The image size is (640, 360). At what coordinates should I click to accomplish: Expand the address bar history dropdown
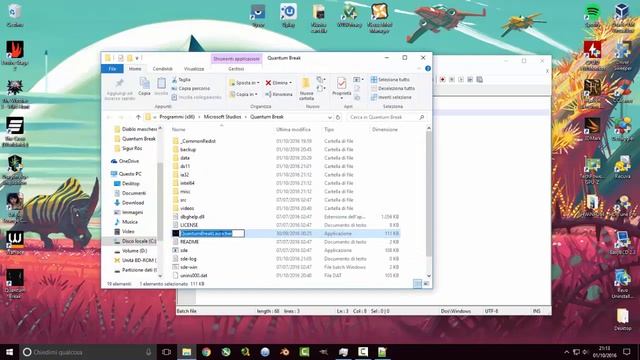click(x=330, y=117)
